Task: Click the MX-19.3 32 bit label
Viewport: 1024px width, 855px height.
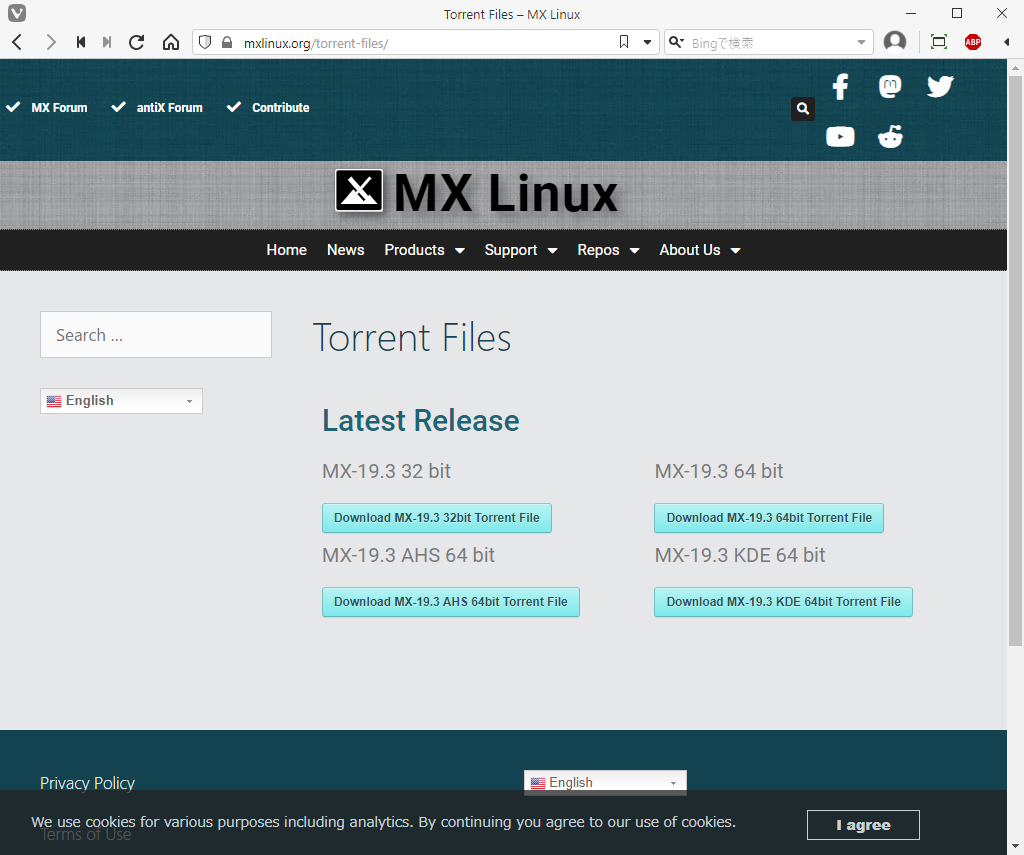Action: click(387, 471)
